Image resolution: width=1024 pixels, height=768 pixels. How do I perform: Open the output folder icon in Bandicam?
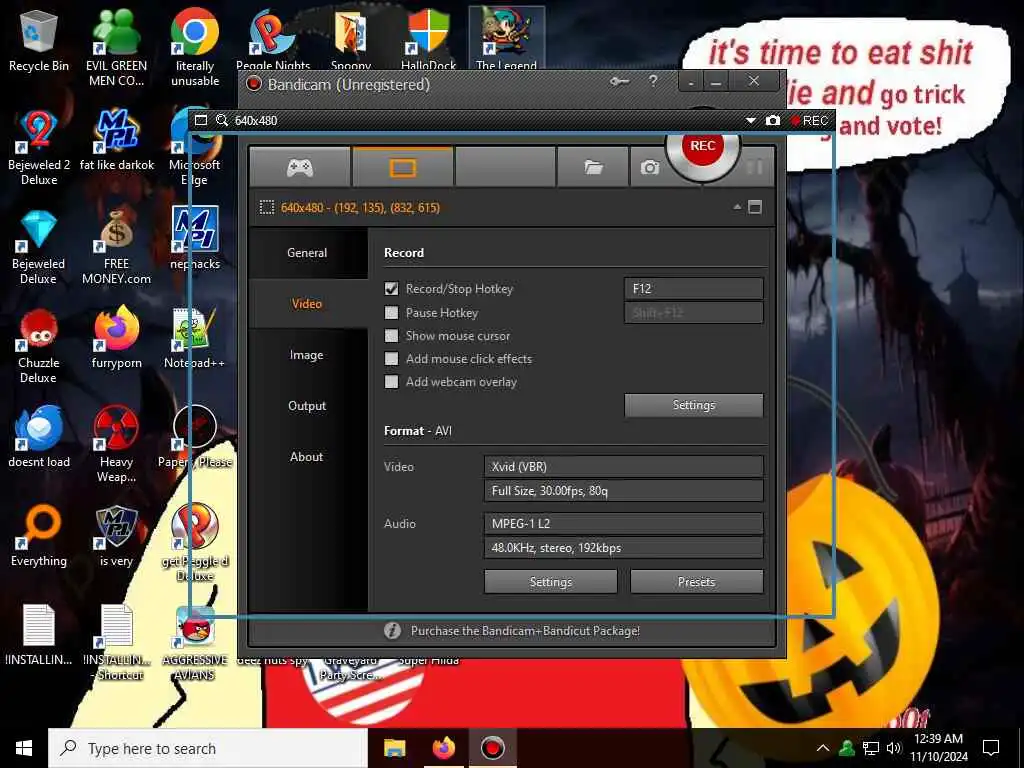coord(593,168)
